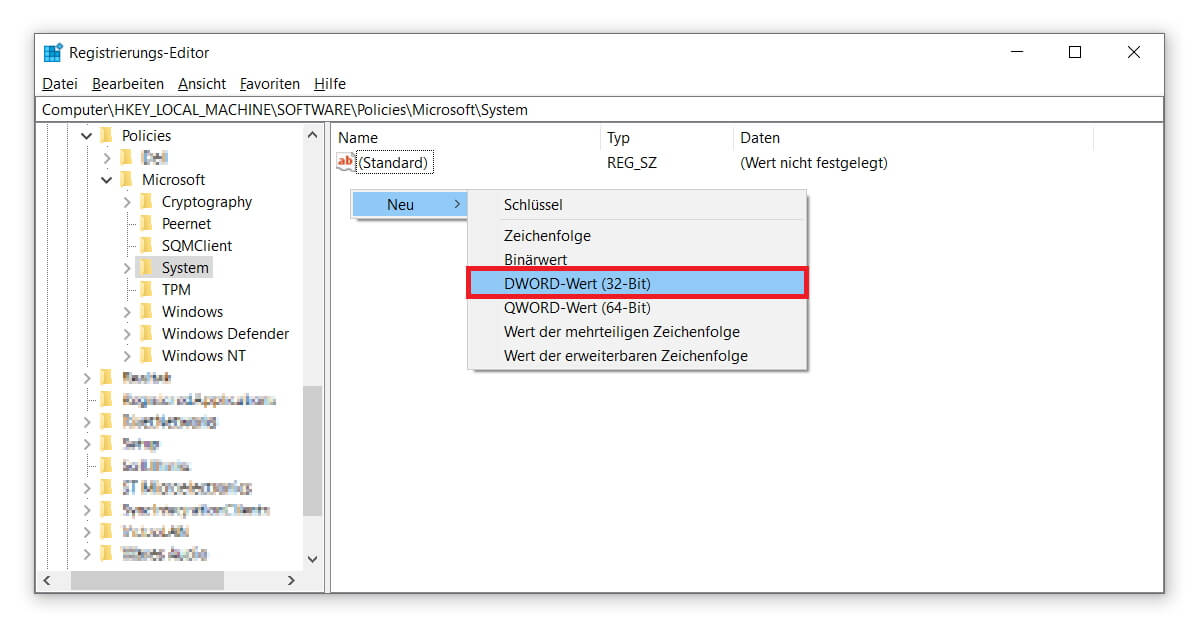Screen dimensions: 1200x630
Task: Click the Policies folder icon
Action: (x=106, y=136)
